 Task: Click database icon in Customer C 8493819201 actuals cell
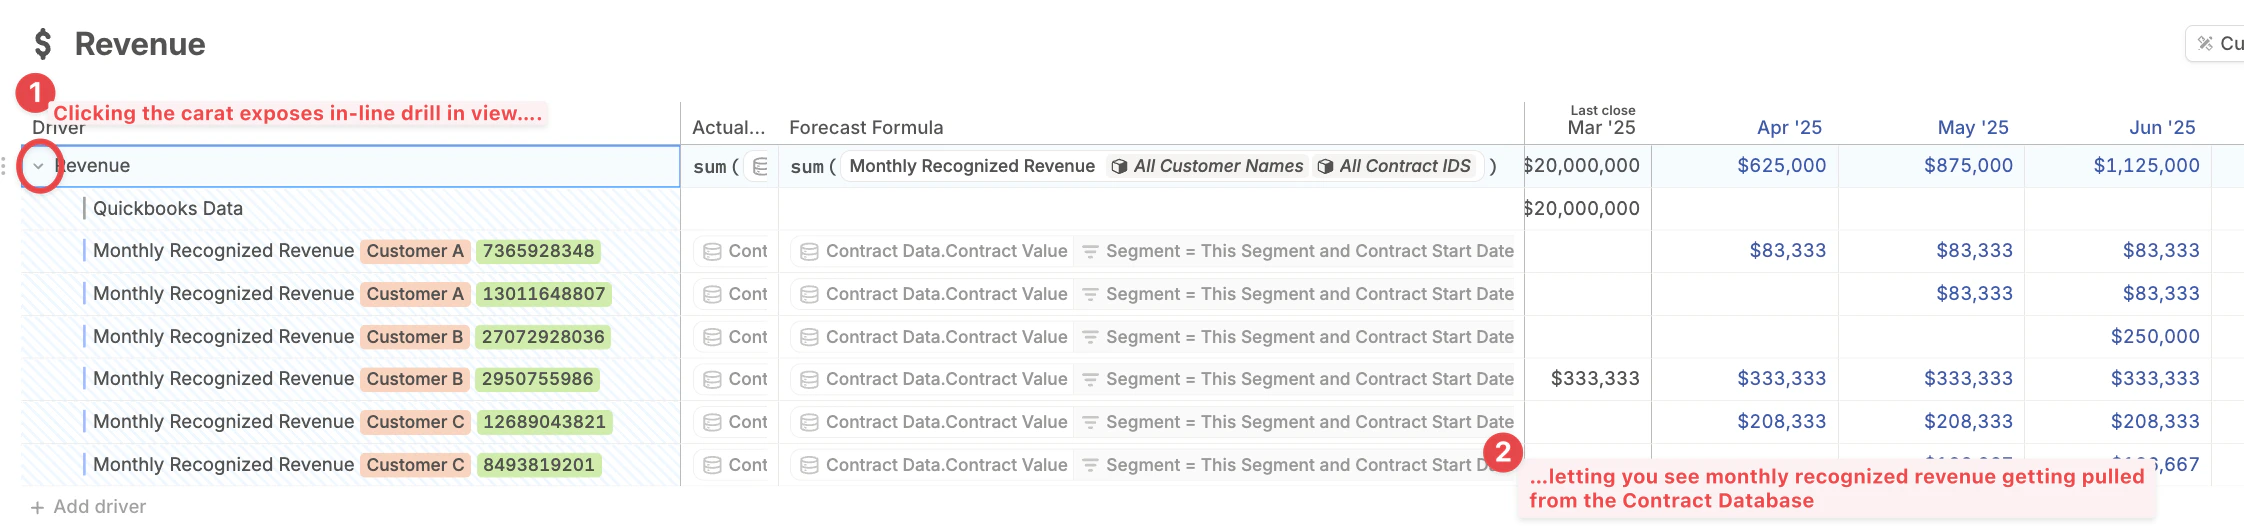[712, 465]
